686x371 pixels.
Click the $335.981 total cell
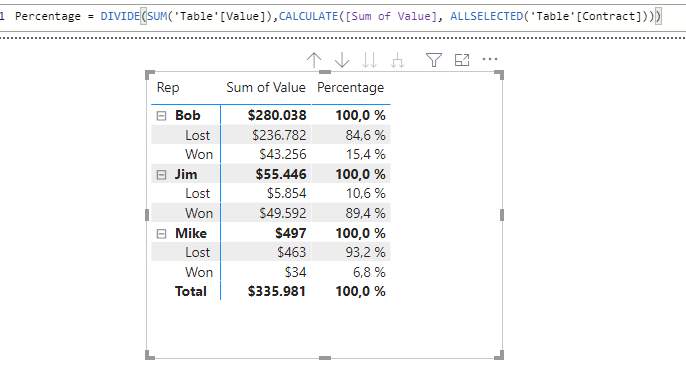click(276, 291)
